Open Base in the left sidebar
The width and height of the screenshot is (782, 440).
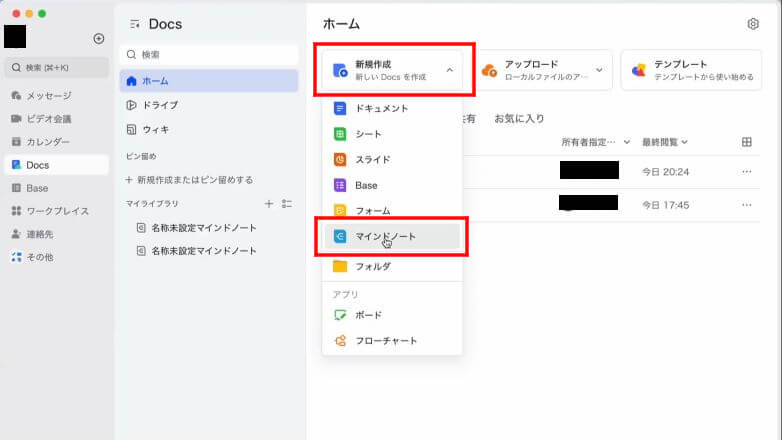[x=56, y=188]
